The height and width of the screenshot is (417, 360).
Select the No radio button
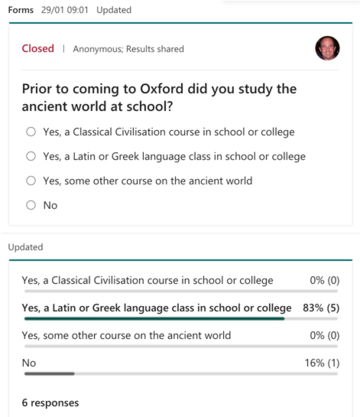(x=31, y=205)
